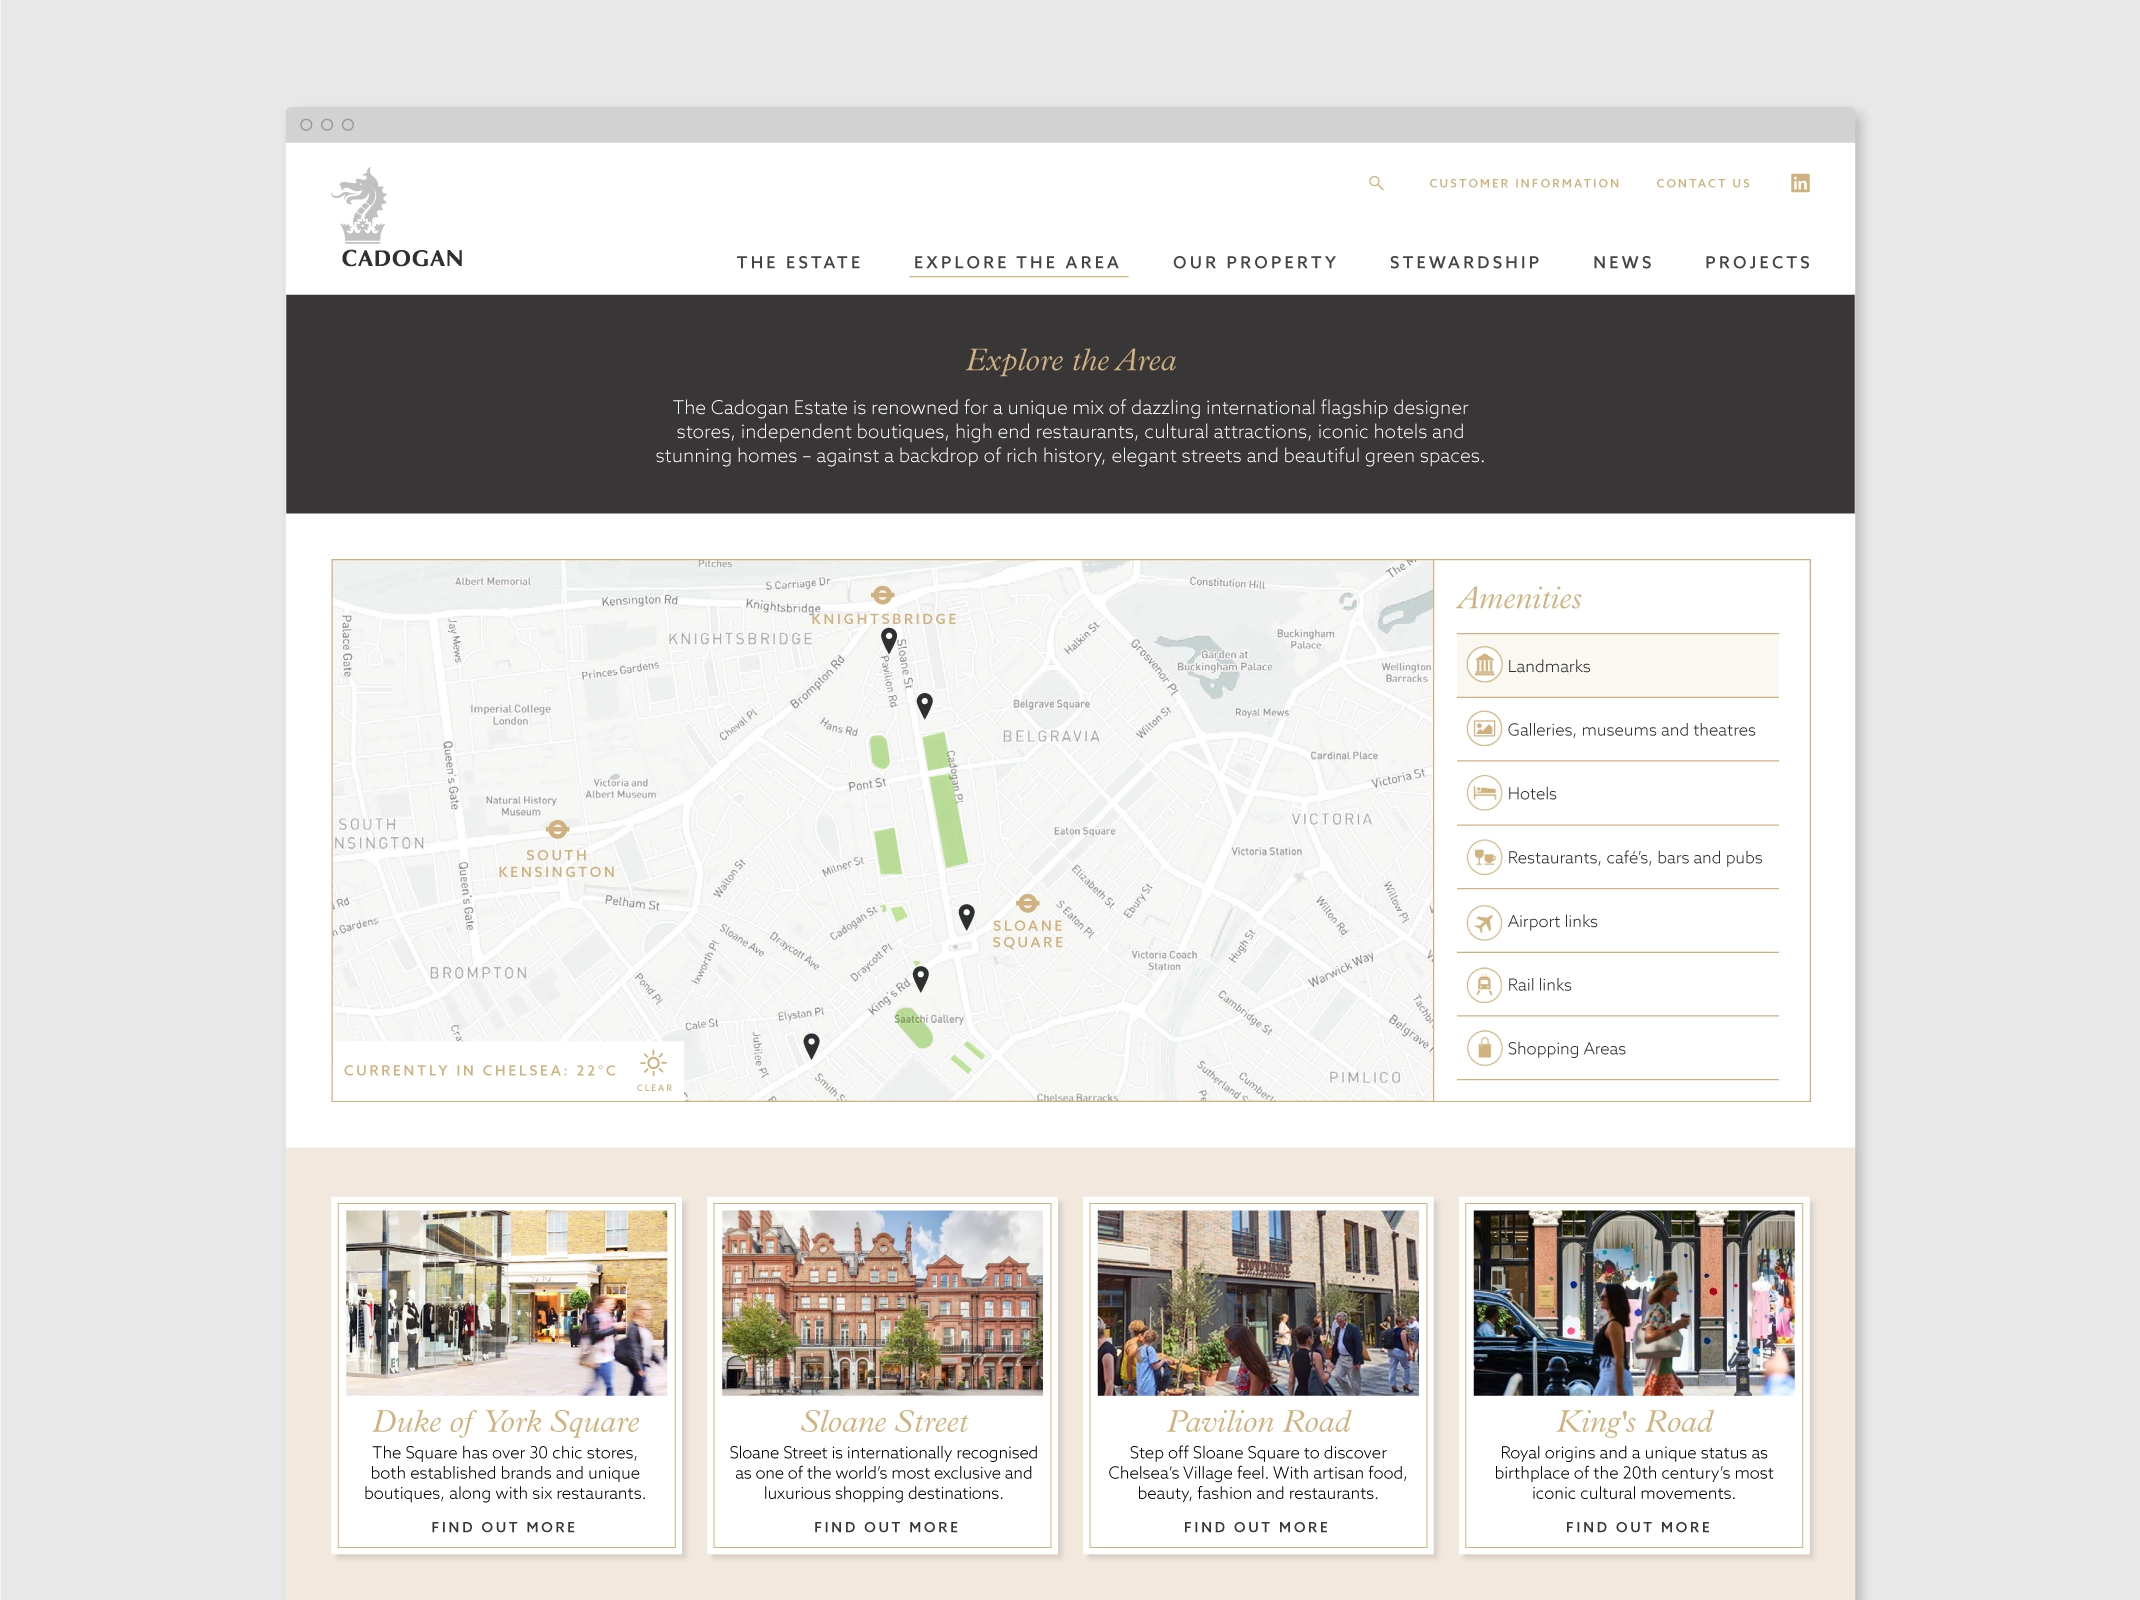Choose the Galleries, museums and theatres icon

tap(1484, 729)
